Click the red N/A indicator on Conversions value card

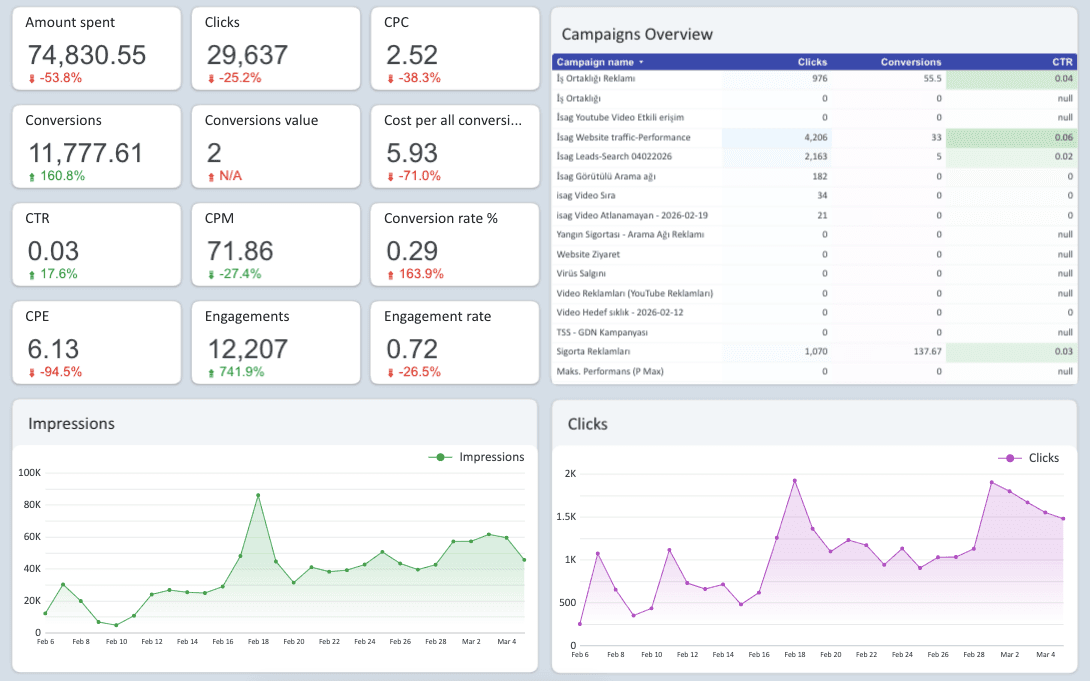pos(230,174)
